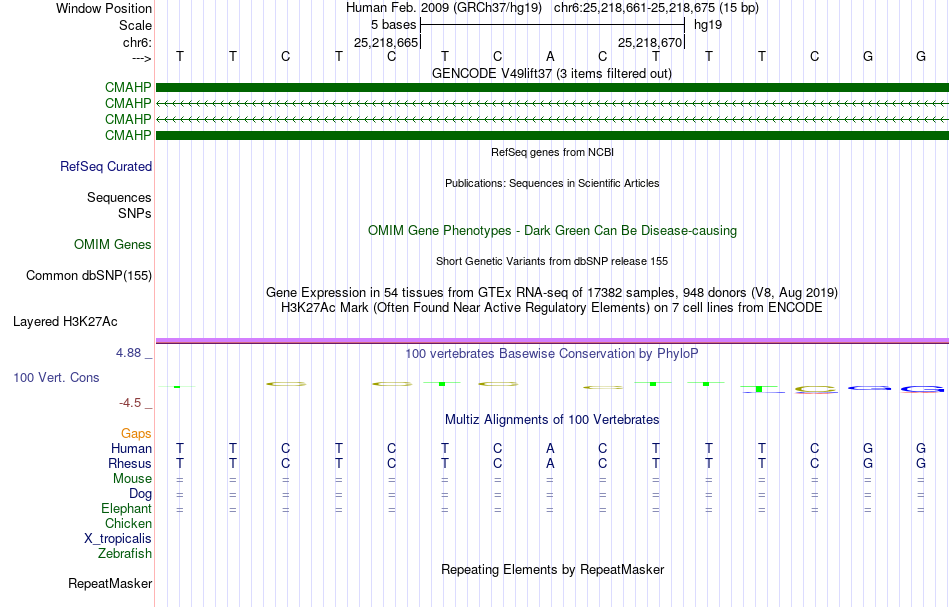Click the topmost solid green CMAHP exon bar
Screen dimensions: 950x607
pos(552,87)
